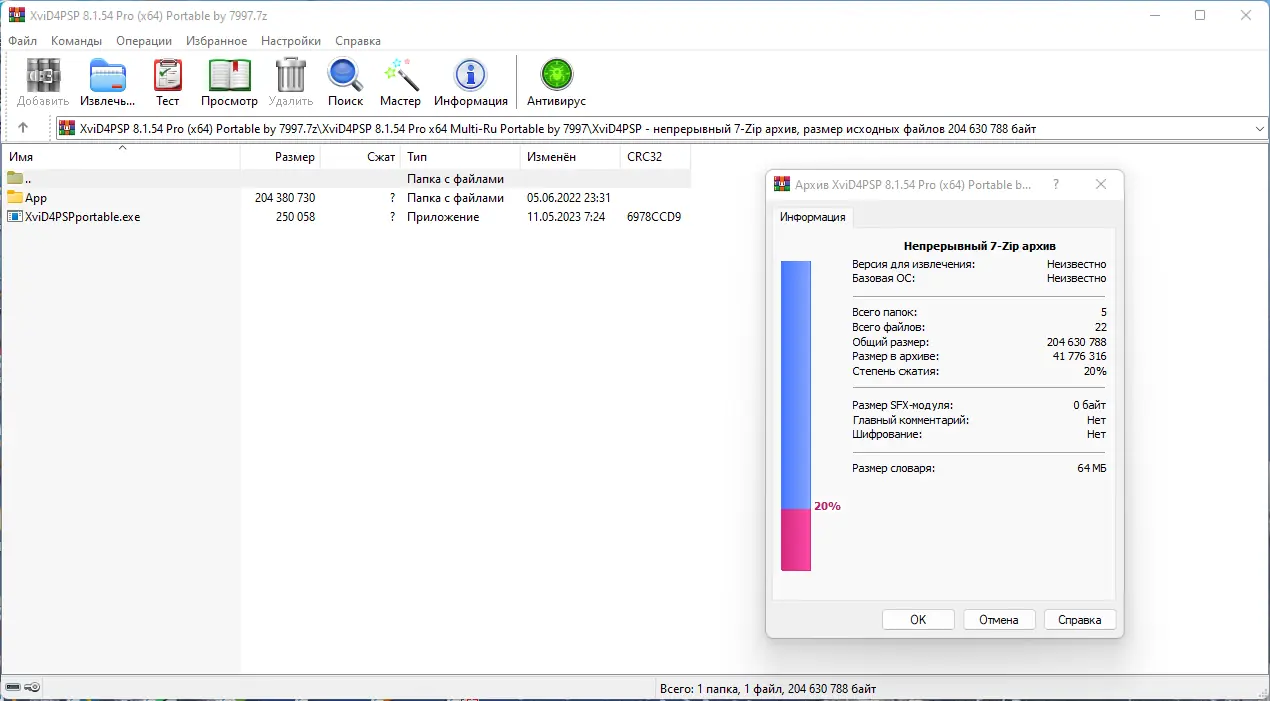This screenshot has height=701, width=1270.
Task: Select the Добавить (Add) archive tool
Action: [x=41, y=80]
